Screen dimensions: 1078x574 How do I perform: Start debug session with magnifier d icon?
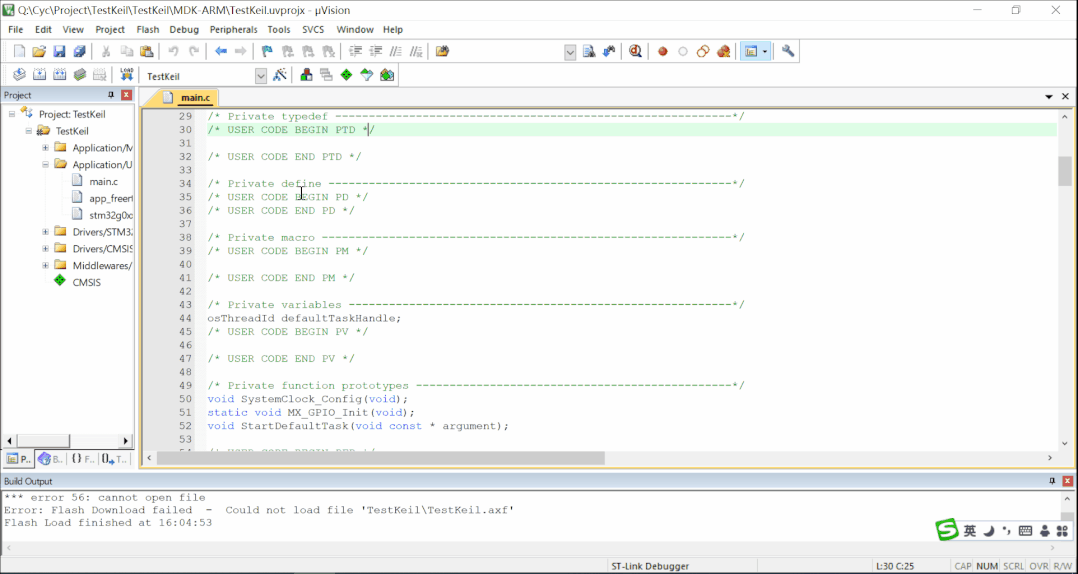[x=635, y=52]
